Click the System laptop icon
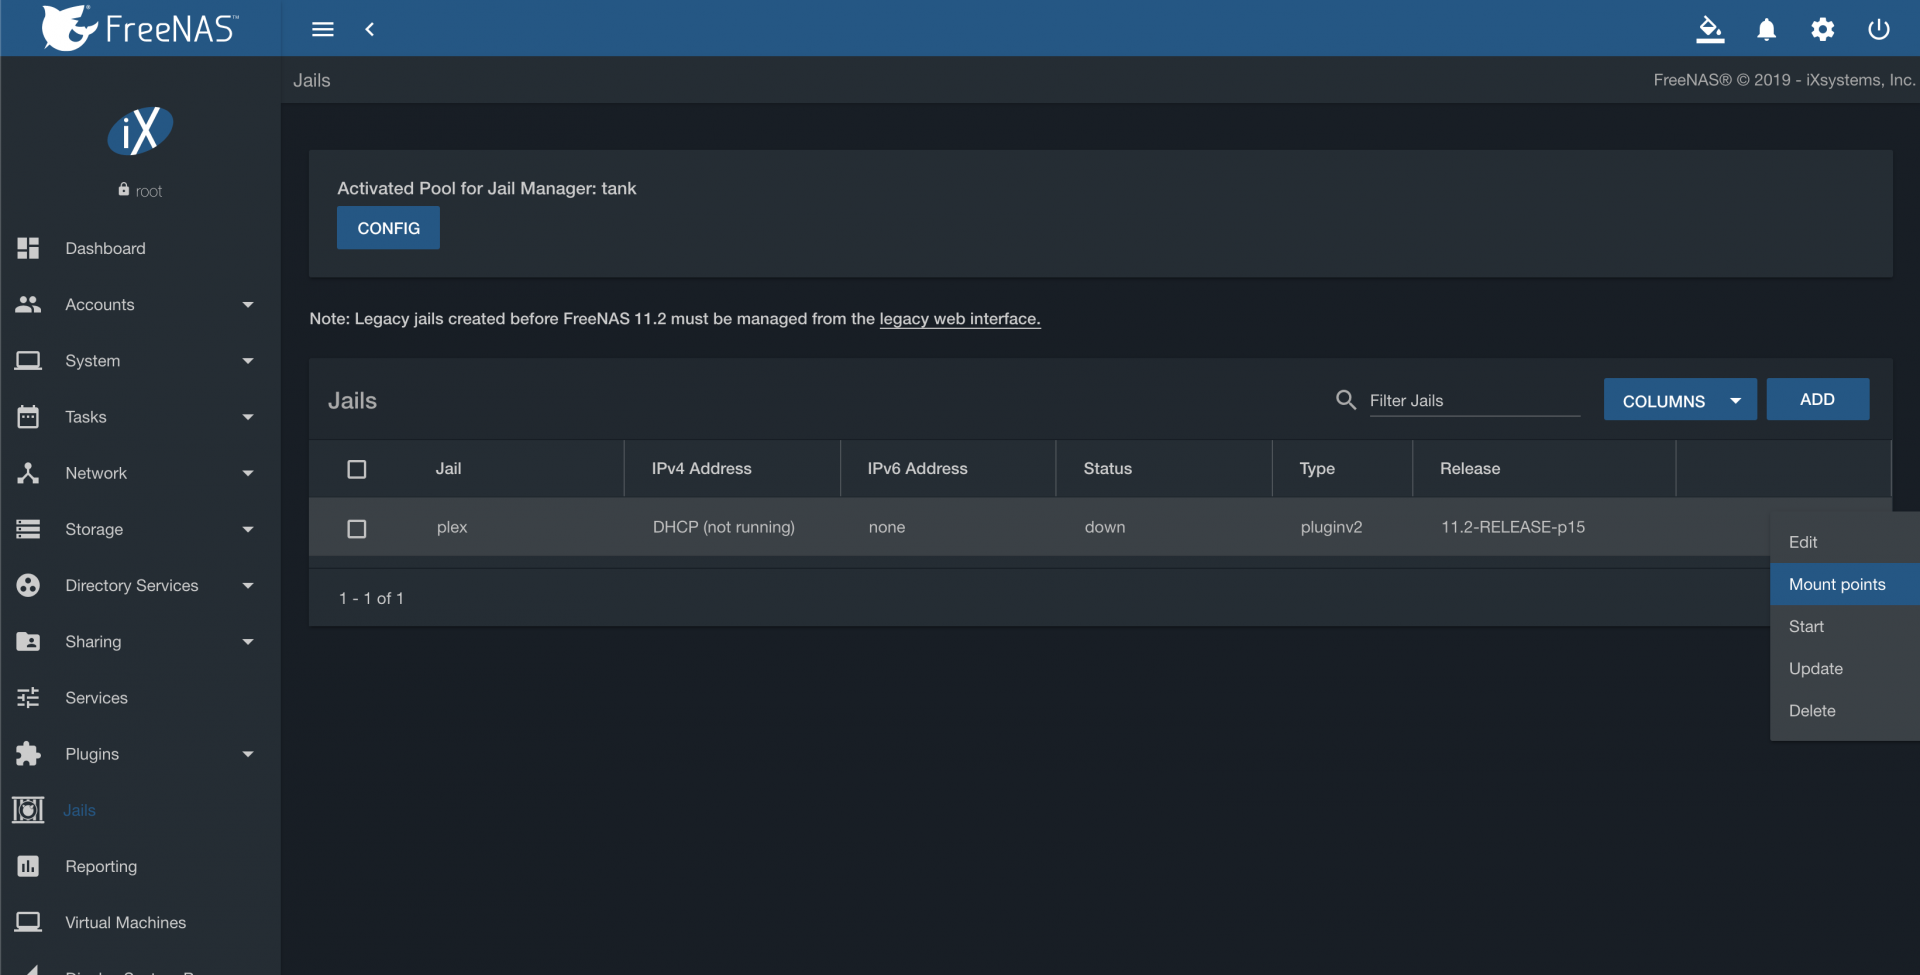 coord(28,360)
